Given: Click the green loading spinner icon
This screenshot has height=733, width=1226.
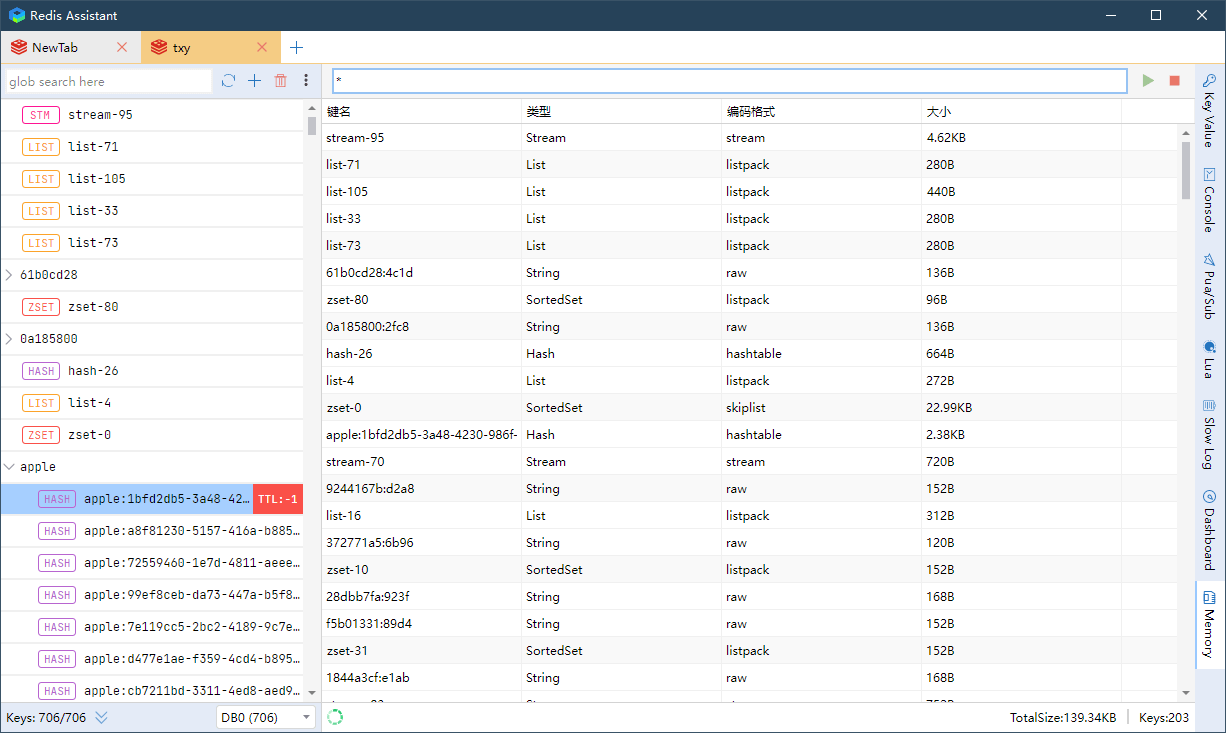Looking at the screenshot, I should point(335,717).
